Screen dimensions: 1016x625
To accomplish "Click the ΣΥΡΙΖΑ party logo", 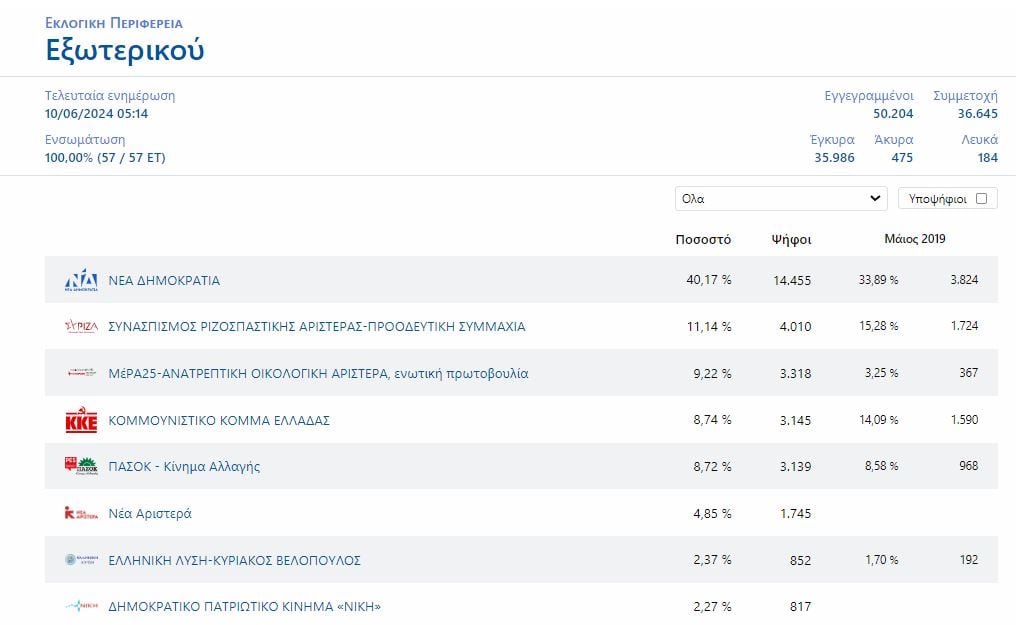I will [x=81, y=326].
